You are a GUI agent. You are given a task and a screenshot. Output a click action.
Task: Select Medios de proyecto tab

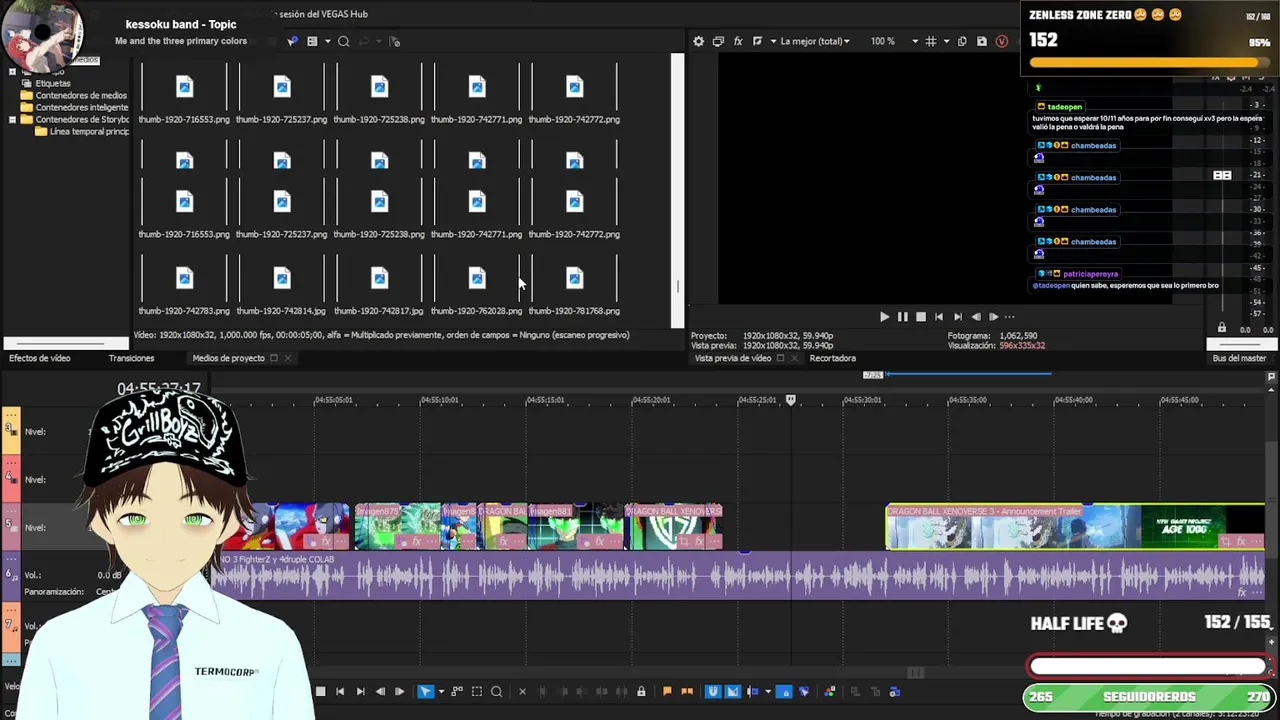tap(228, 358)
